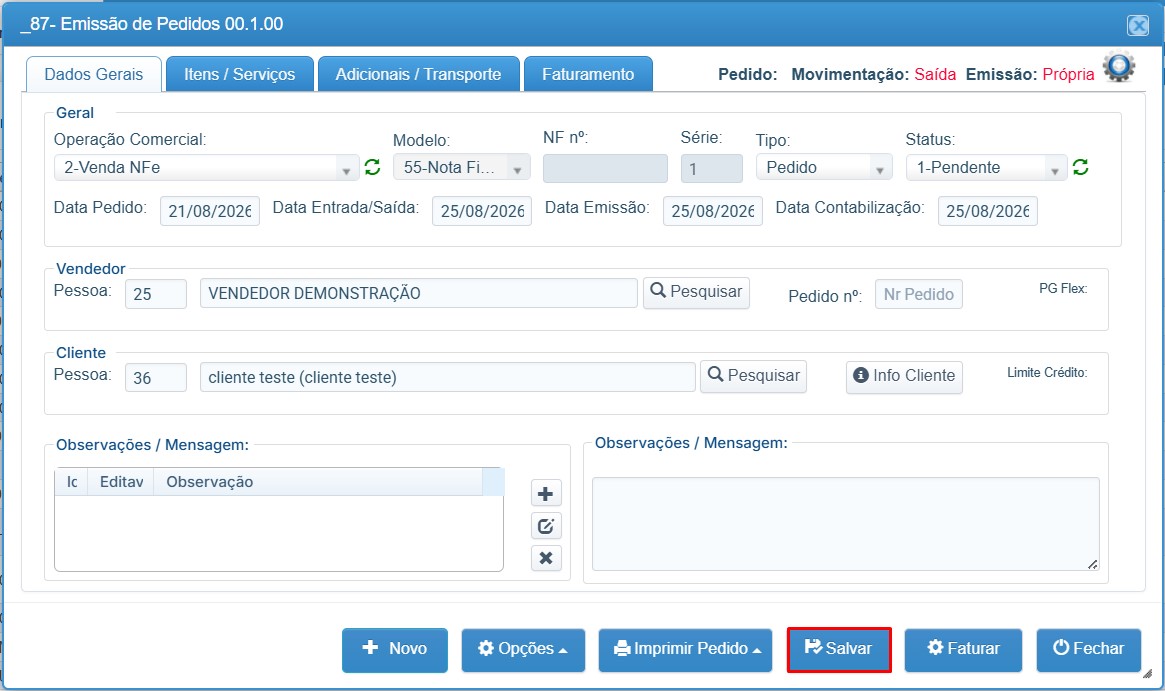This screenshot has height=691, width=1165.
Task: Edit the selected observation icon
Action: click(x=546, y=526)
